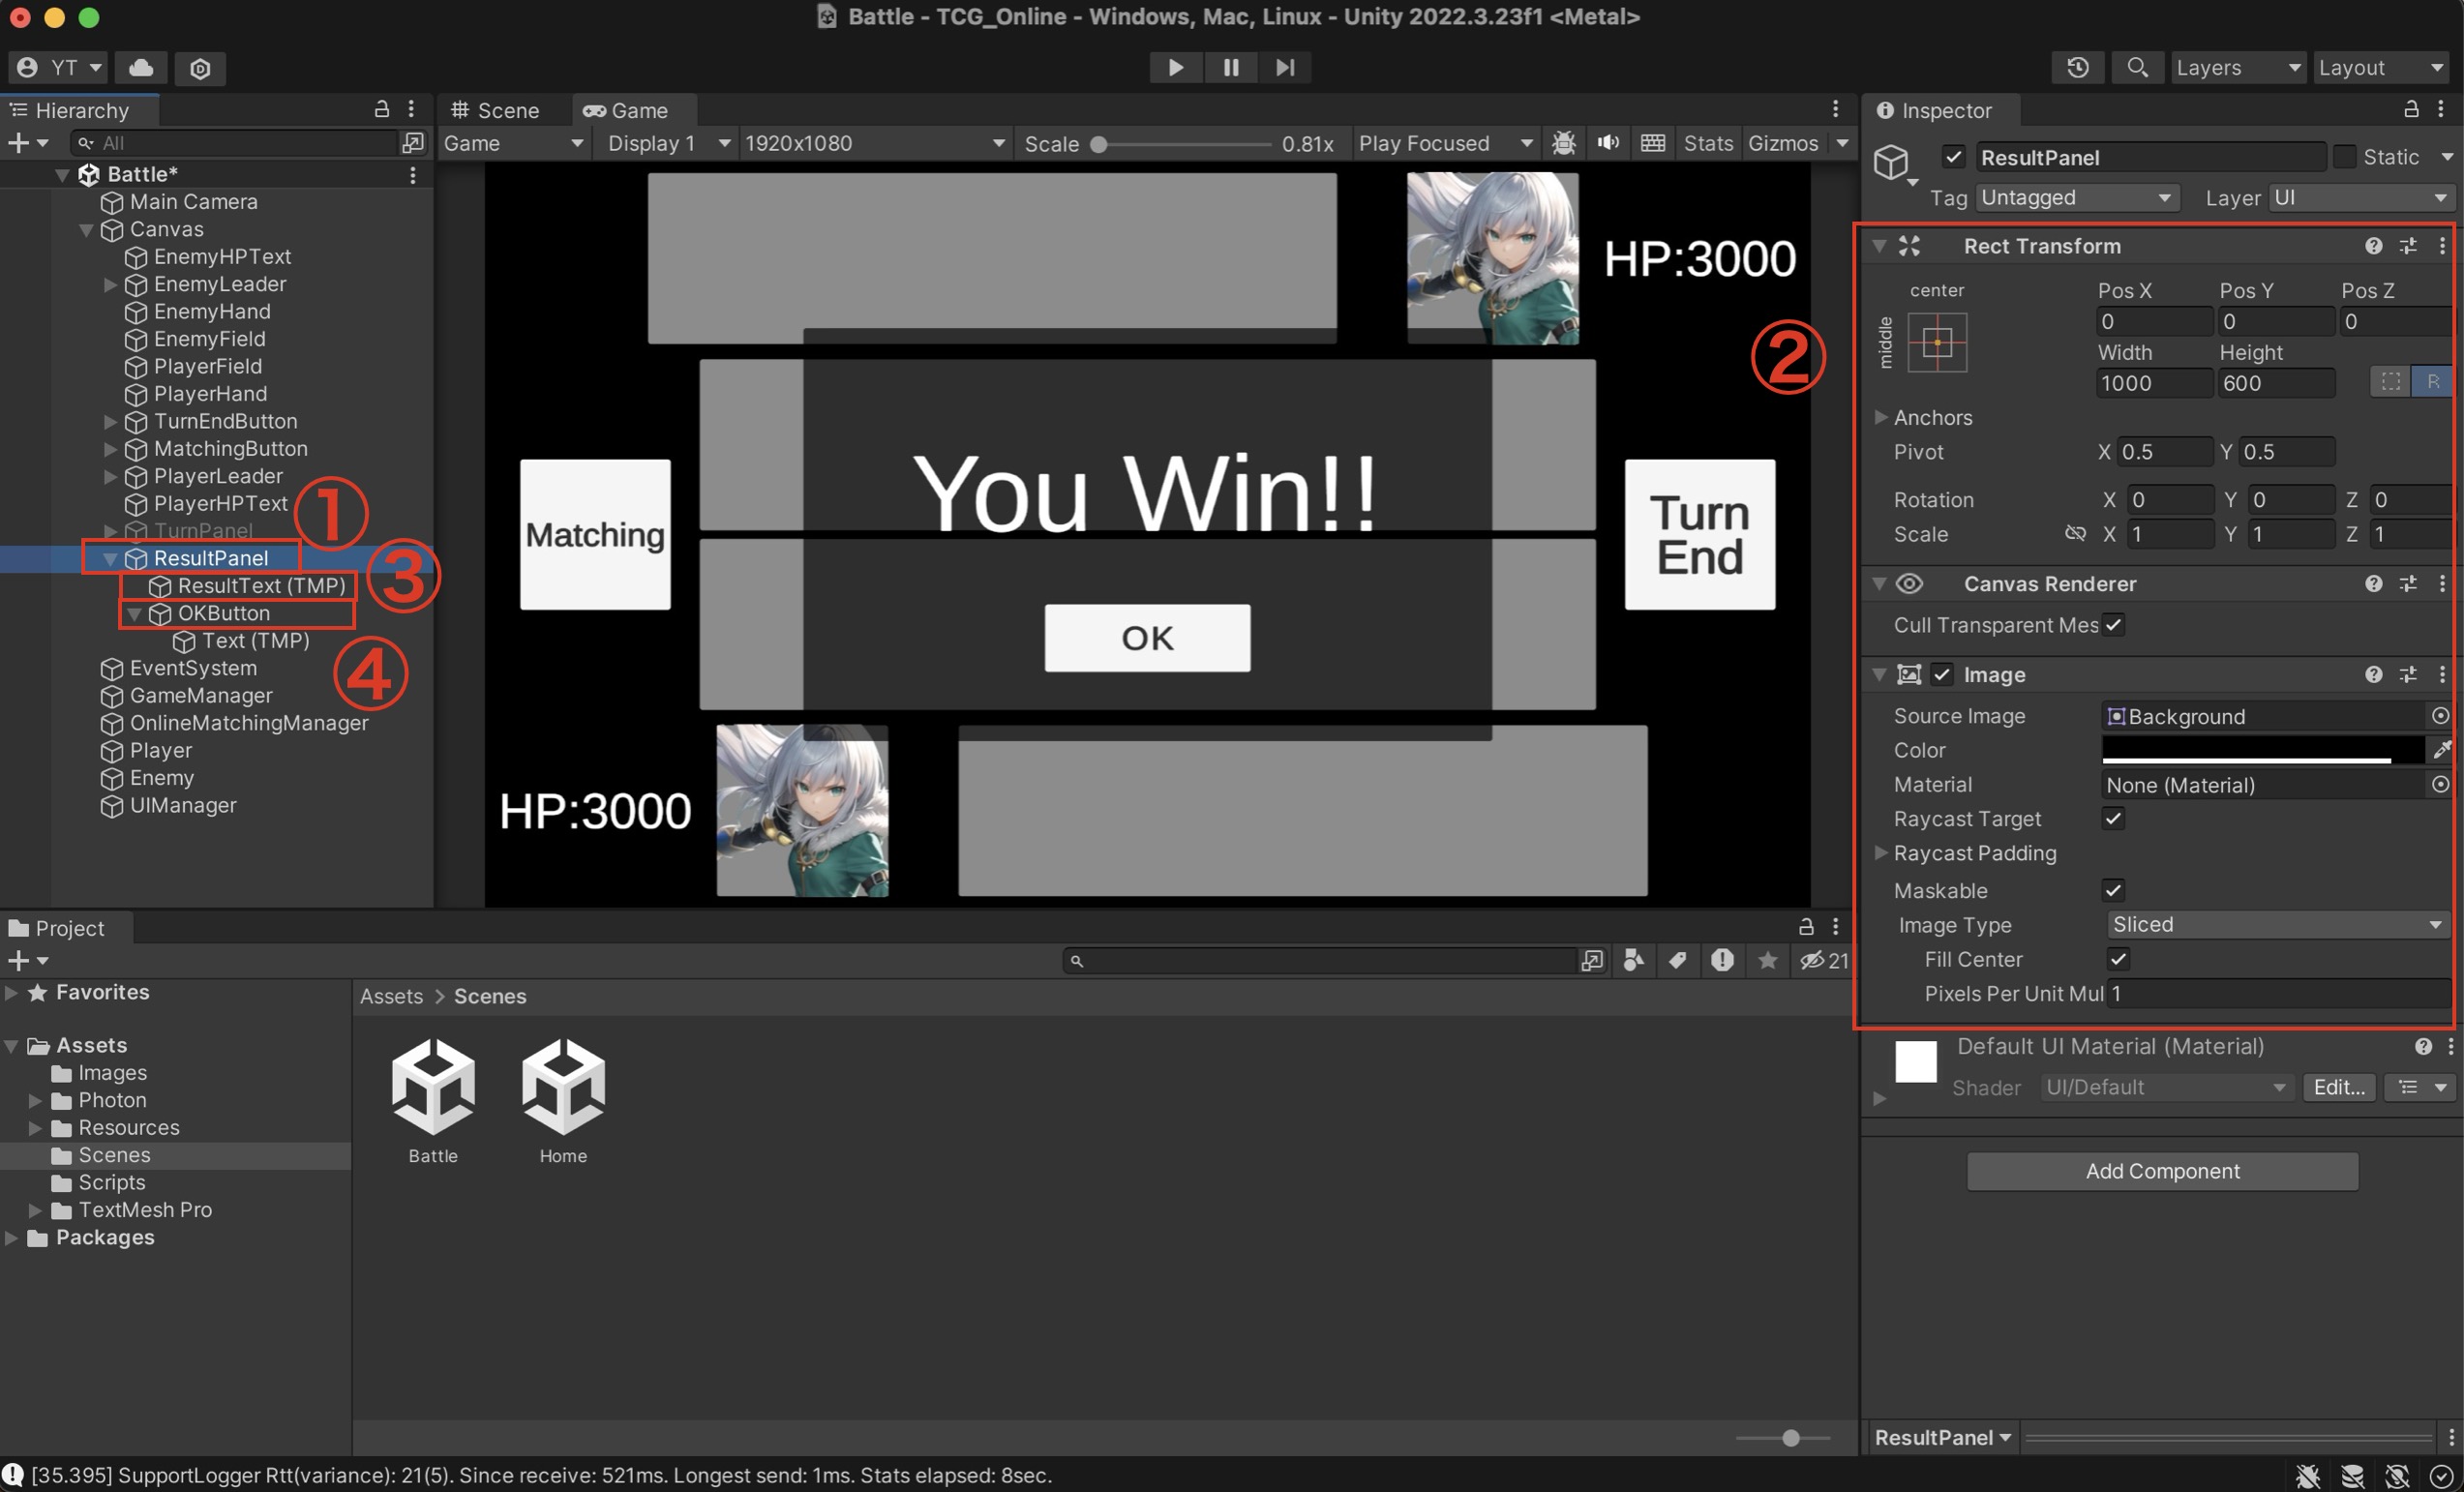Open the anchor presets box

tap(1937, 343)
